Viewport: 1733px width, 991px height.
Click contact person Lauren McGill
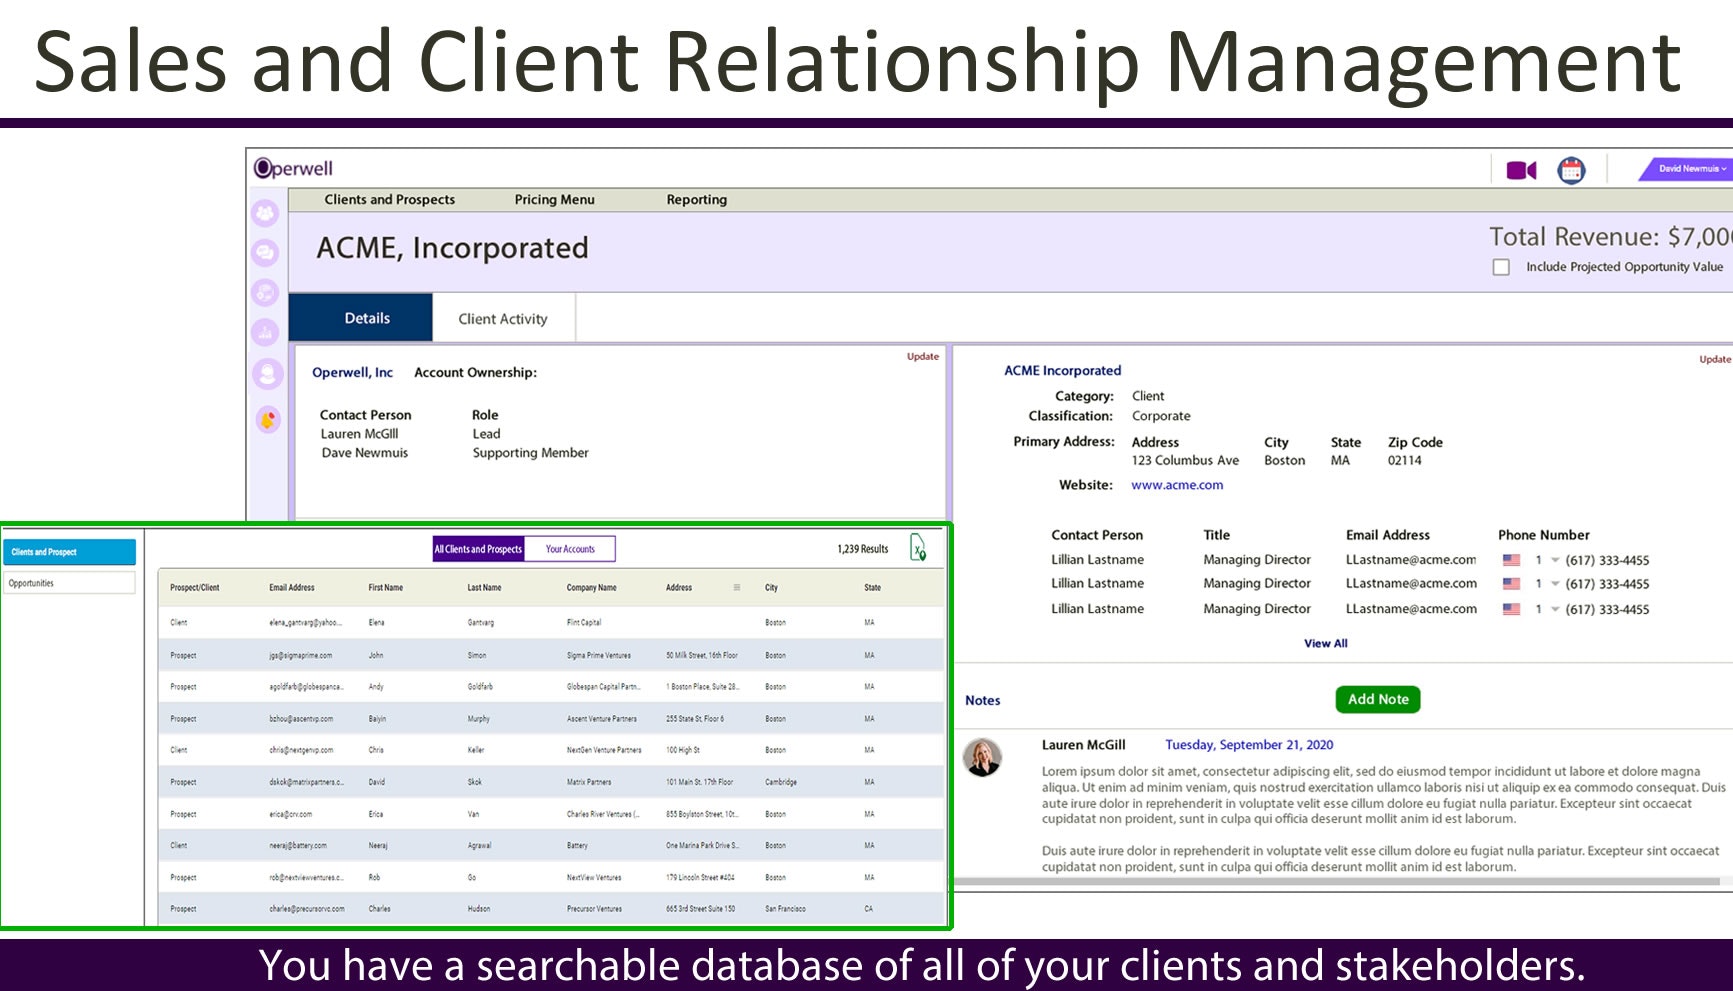359,434
